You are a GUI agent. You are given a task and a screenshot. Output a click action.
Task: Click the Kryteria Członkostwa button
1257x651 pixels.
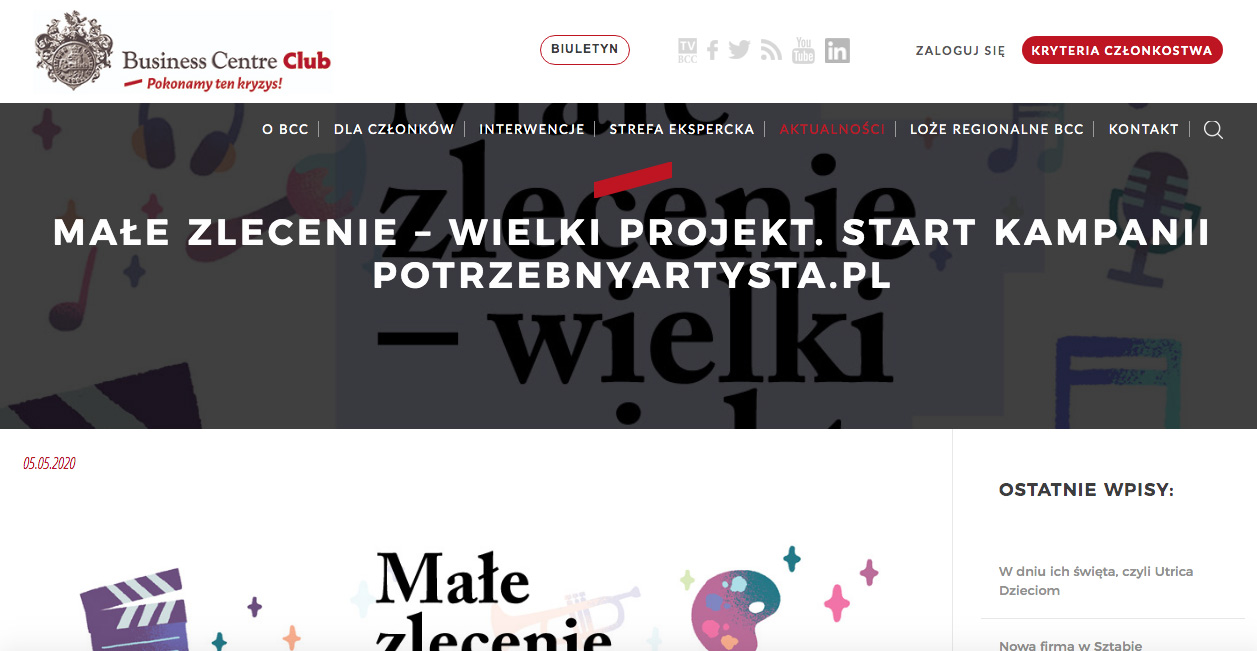(x=1122, y=50)
